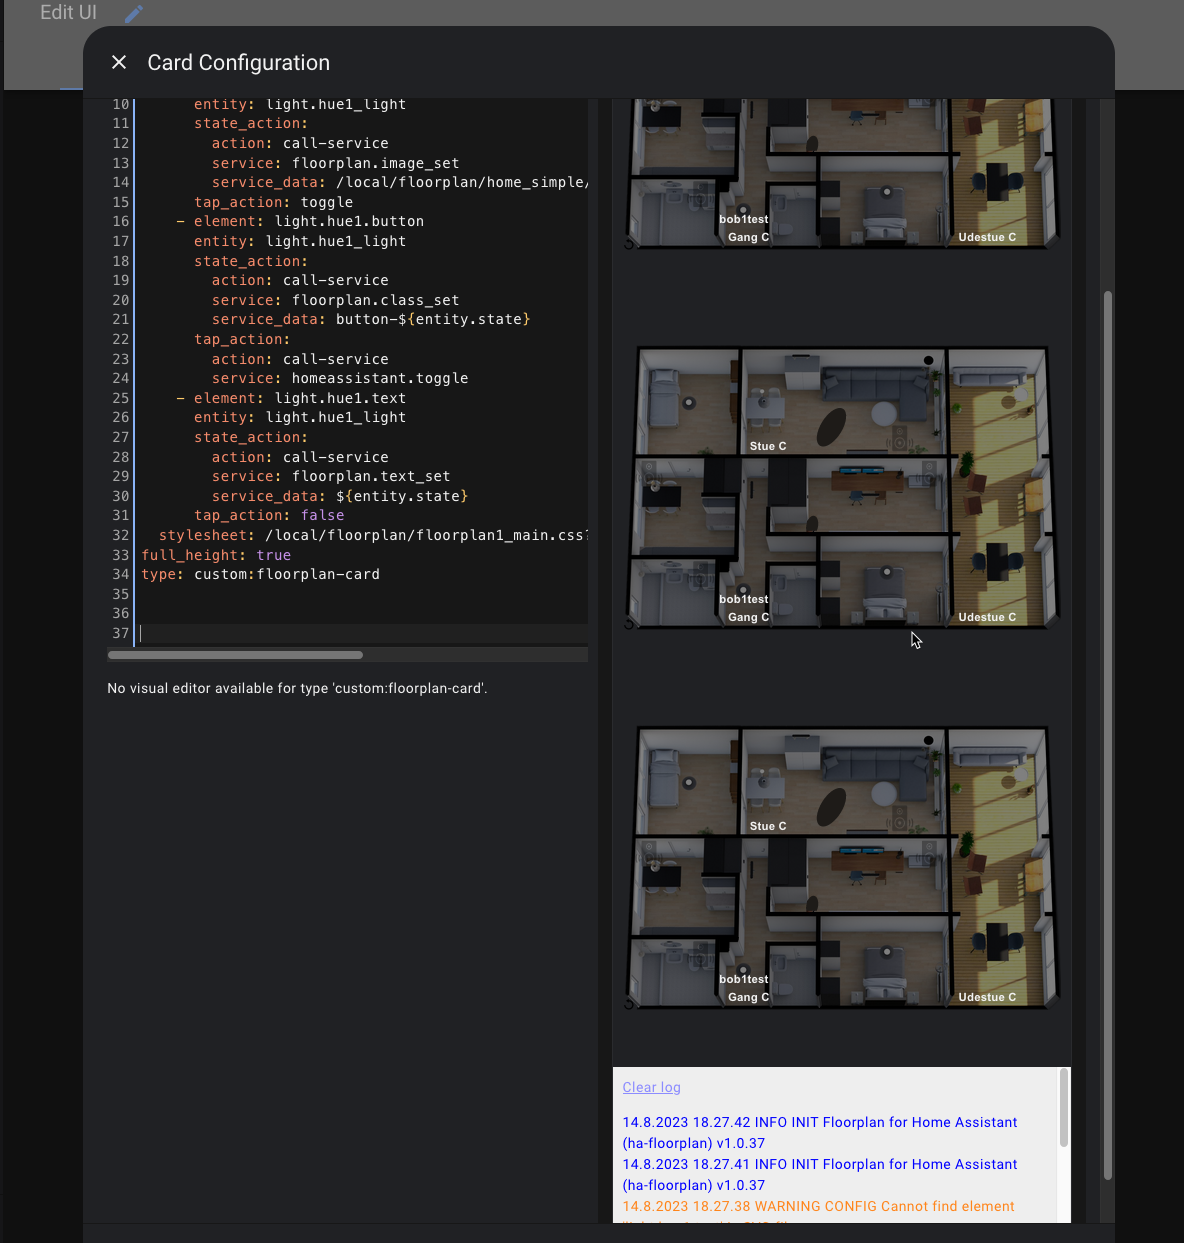Click the Udestue C room label
Image resolution: width=1184 pixels, height=1243 pixels.
point(986,617)
